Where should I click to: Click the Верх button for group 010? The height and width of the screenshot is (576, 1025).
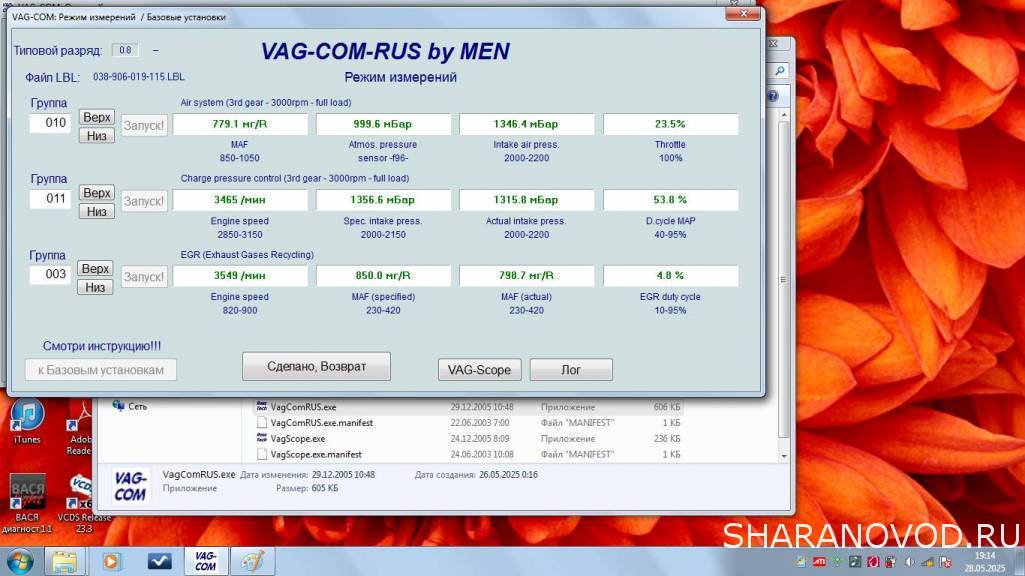pos(96,117)
